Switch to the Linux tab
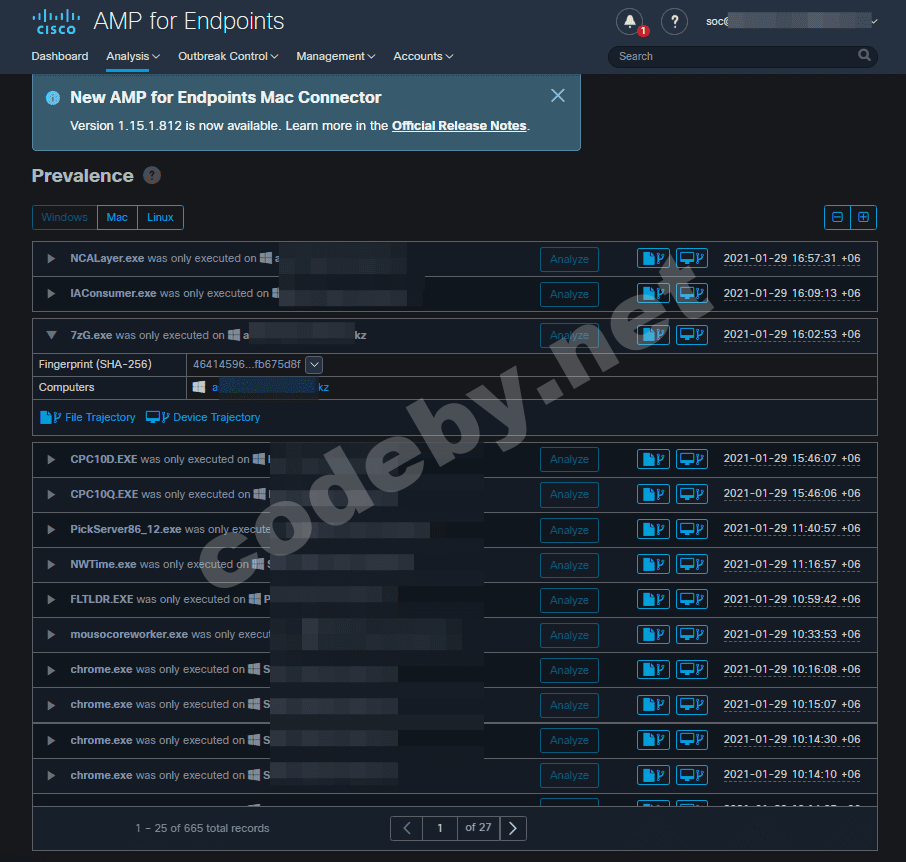 tap(160, 217)
